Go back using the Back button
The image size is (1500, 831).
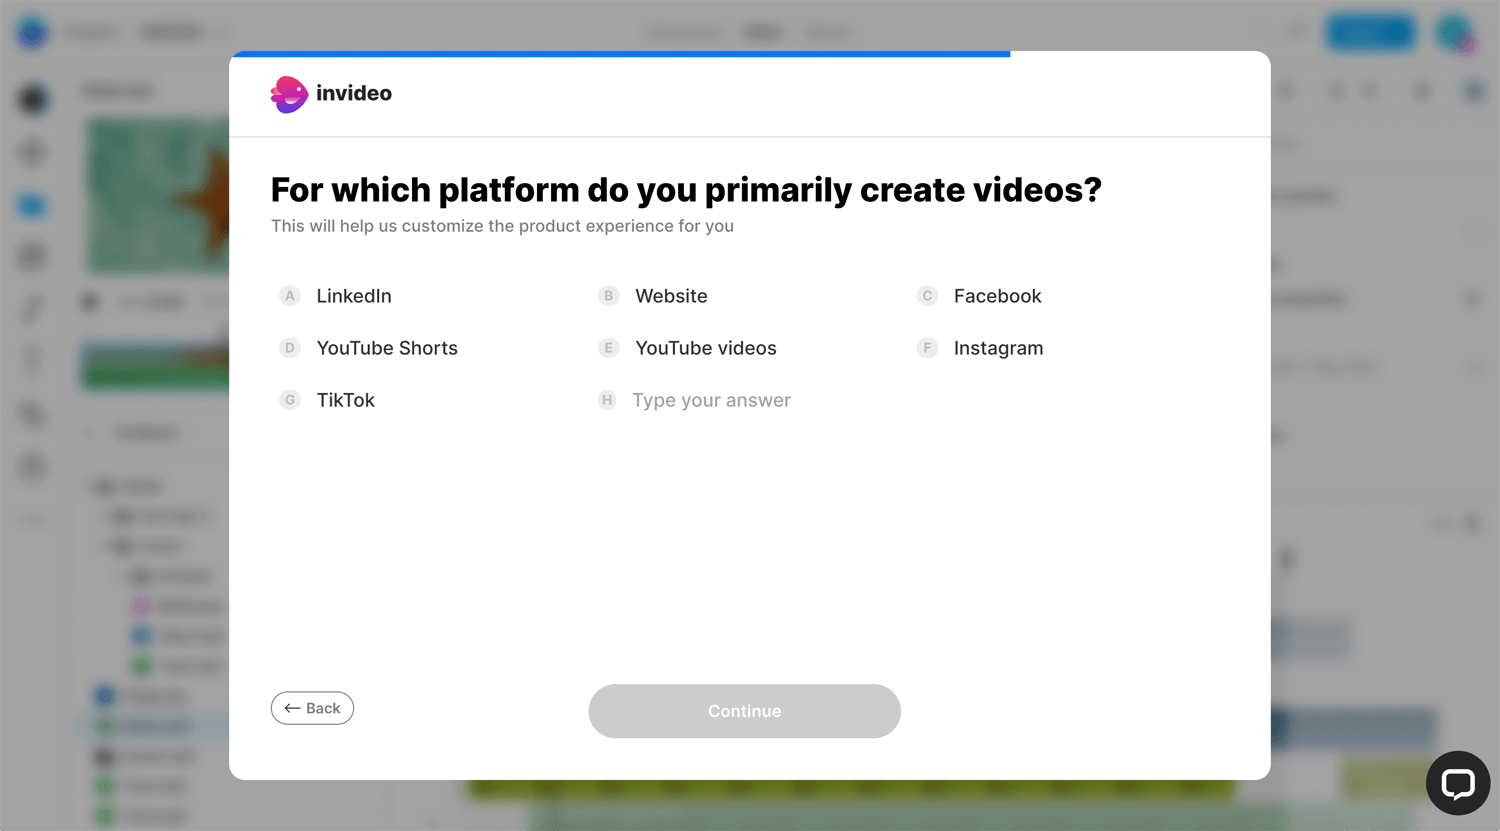(x=312, y=708)
